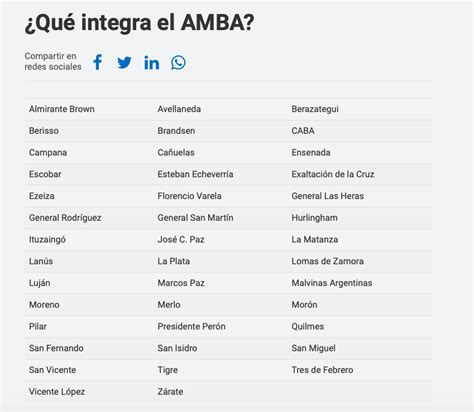Screen dimensions: 474x412
Task: Select the Malvinas Argentinas cell
Action: [x=332, y=283]
